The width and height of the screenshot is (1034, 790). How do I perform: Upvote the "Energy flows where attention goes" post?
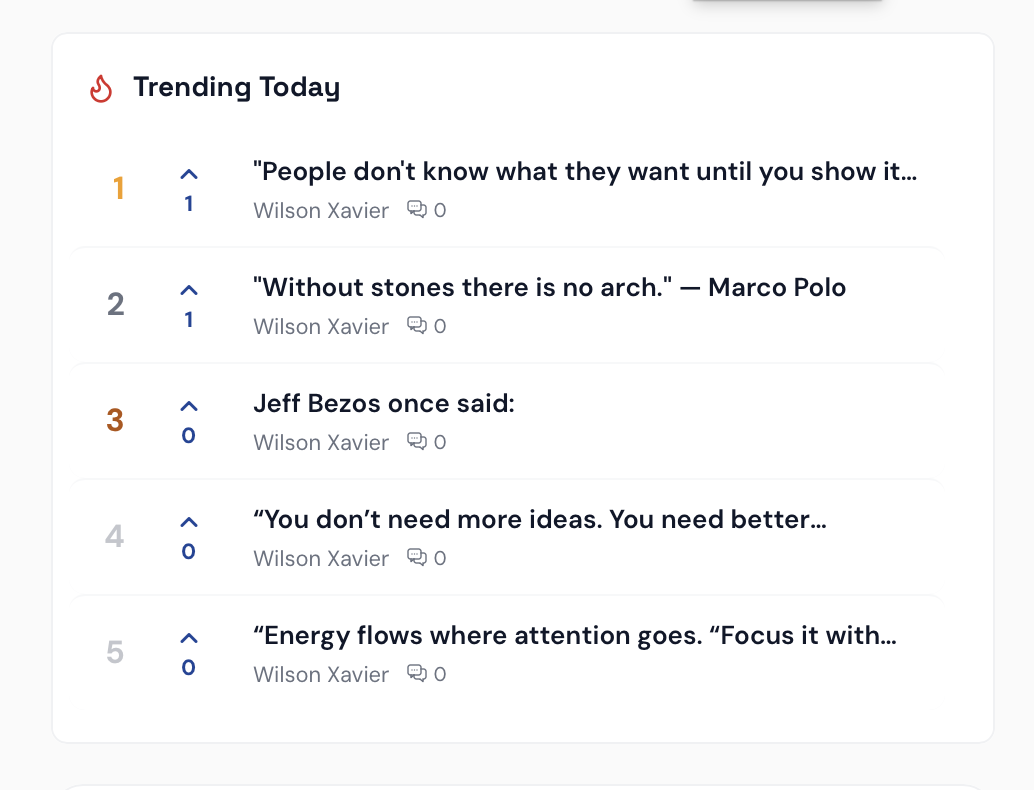189,639
